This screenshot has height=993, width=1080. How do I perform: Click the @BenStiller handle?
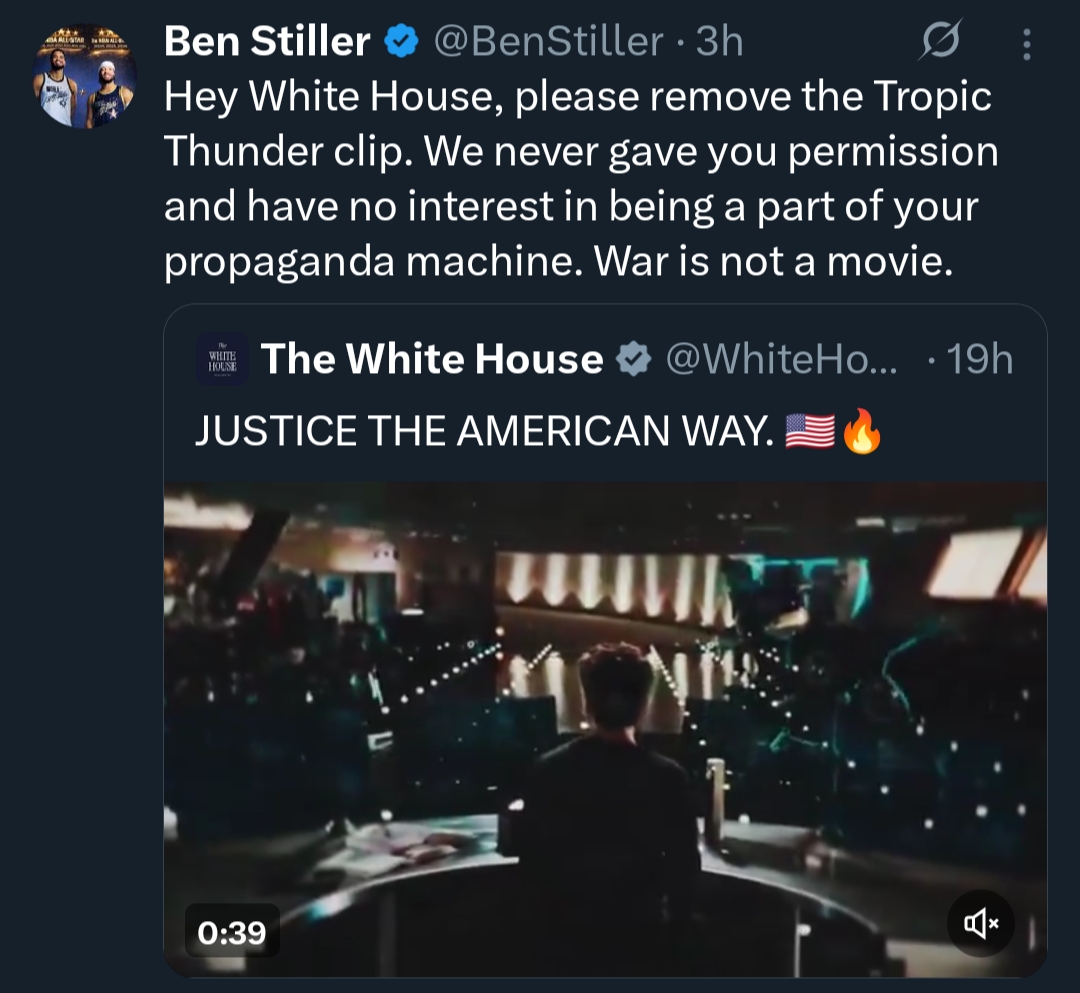click(x=547, y=42)
